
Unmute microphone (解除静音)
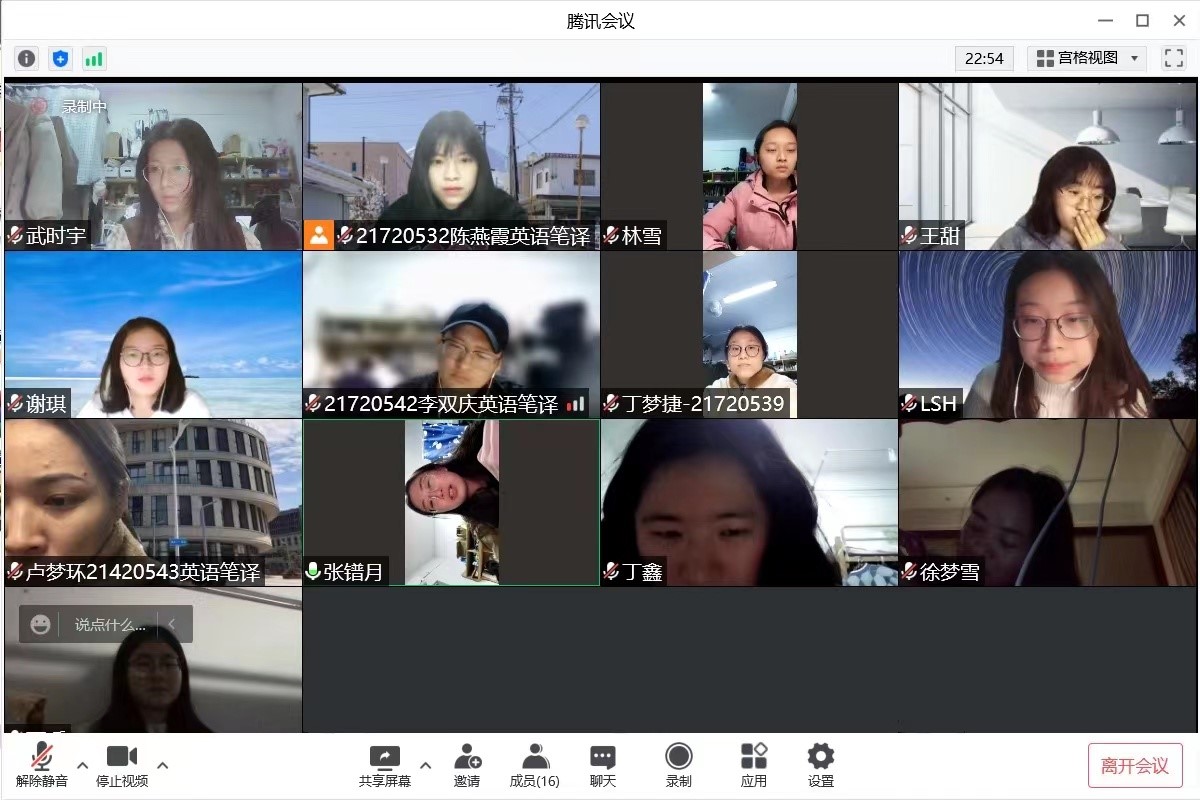pyautogui.click(x=42, y=765)
